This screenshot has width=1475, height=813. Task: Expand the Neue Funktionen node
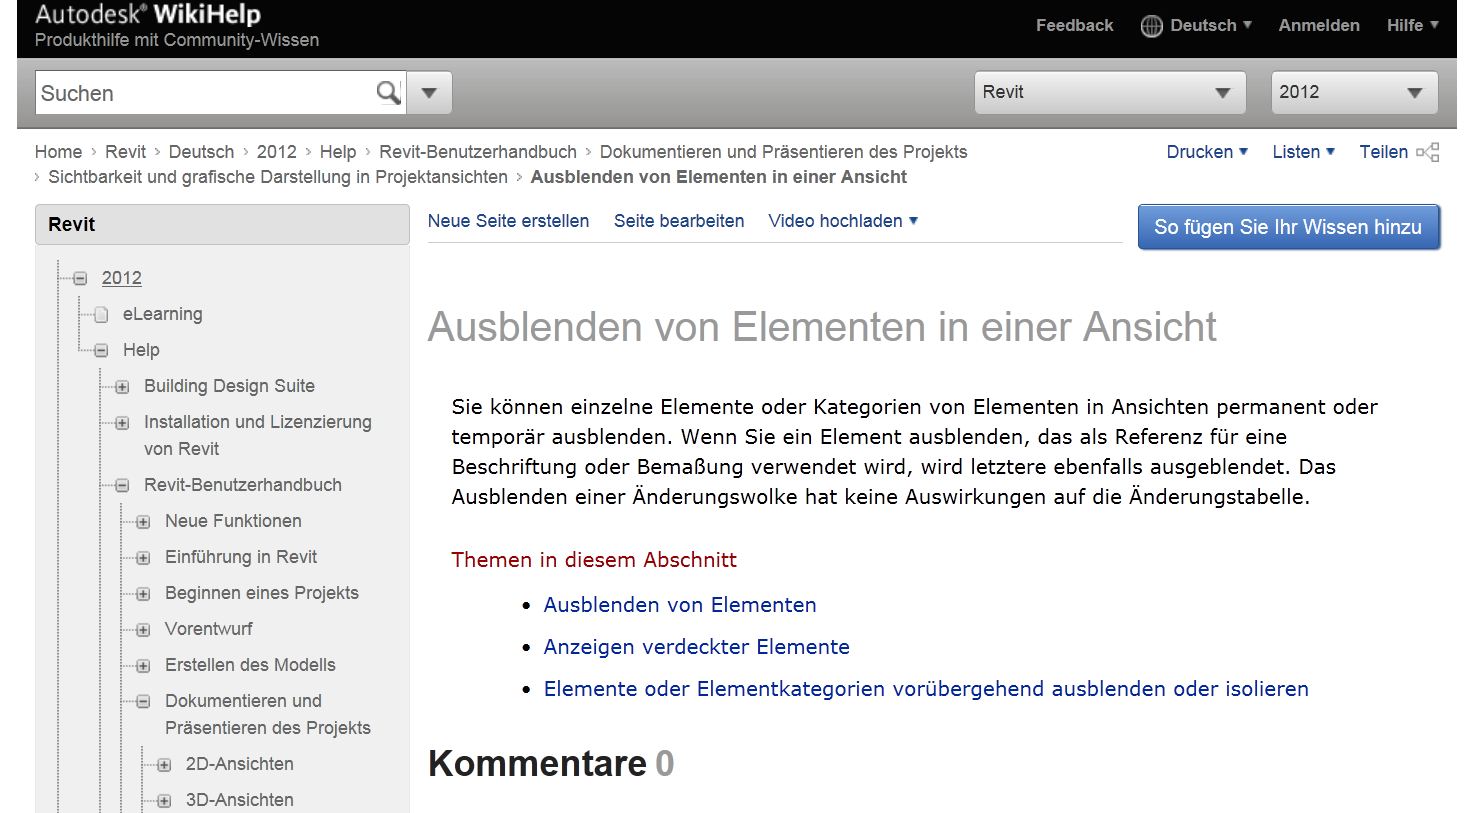[143, 522]
